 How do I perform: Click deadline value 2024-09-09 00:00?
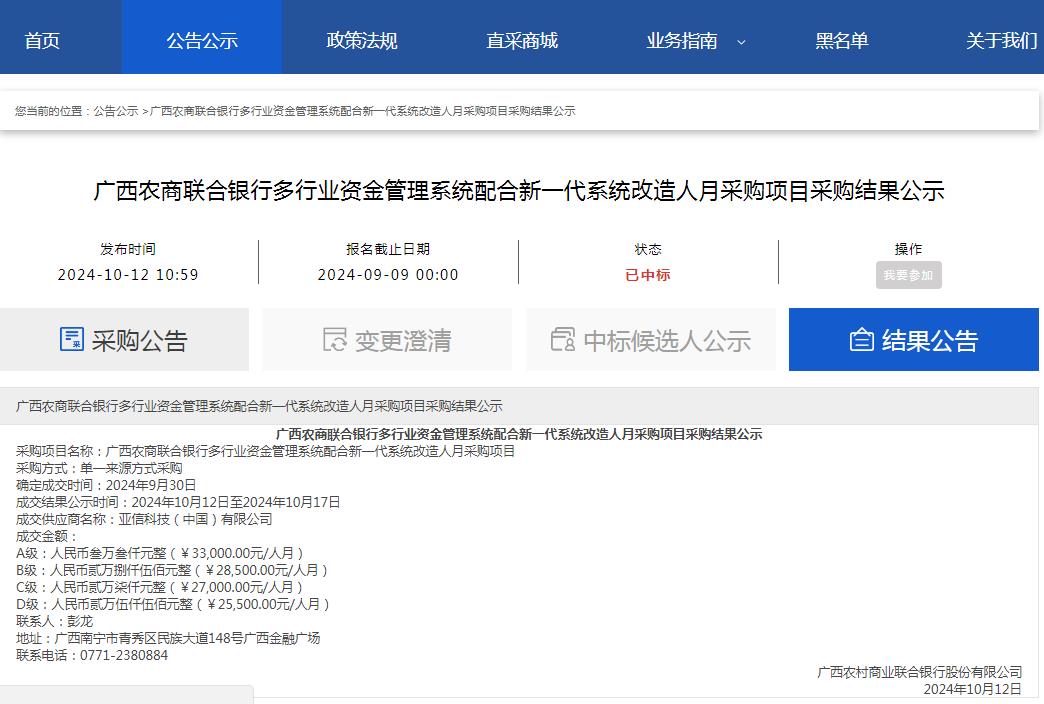[x=388, y=275]
